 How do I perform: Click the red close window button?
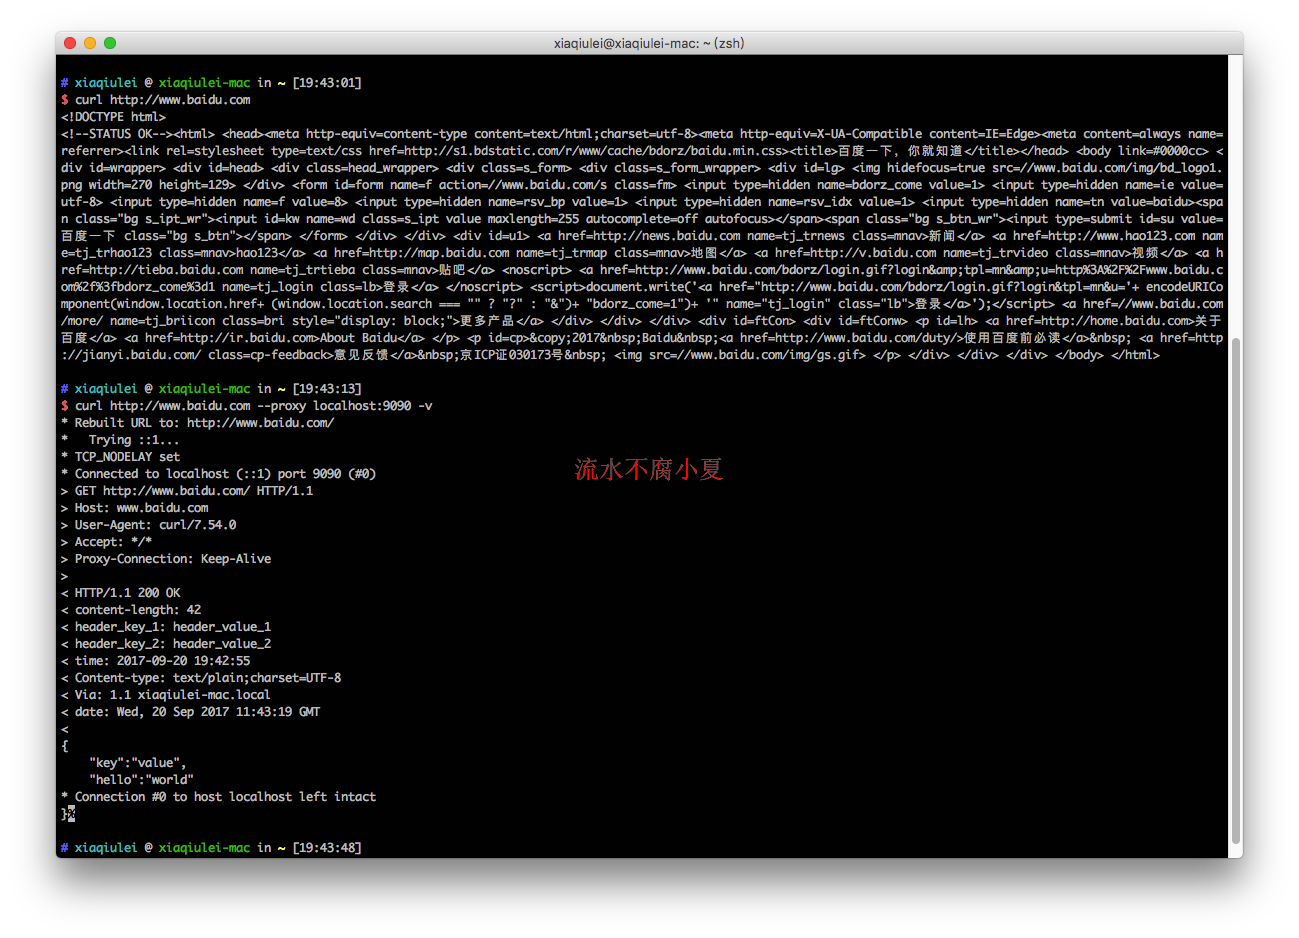pyautogui.click(x=70, y=43)
